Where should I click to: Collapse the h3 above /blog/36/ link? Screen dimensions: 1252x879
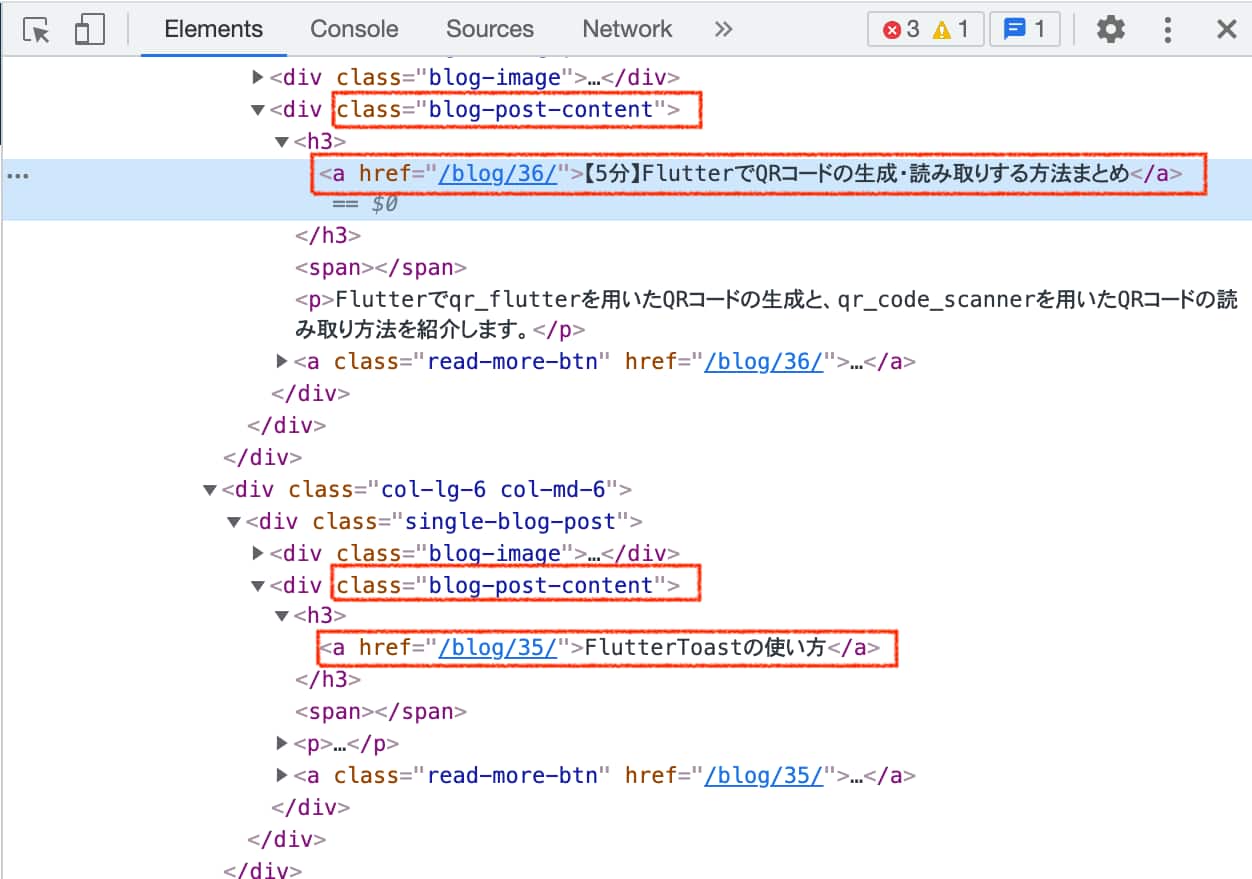click(x=283, y=142)
